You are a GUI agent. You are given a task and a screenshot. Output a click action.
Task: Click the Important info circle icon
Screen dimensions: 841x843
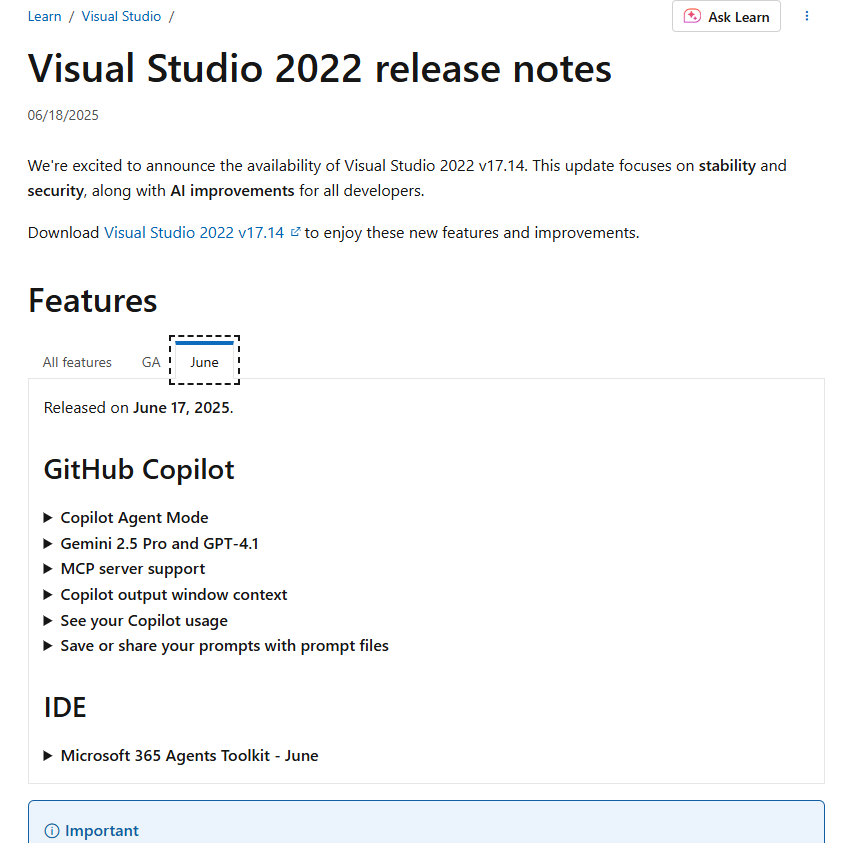(52, 831)
